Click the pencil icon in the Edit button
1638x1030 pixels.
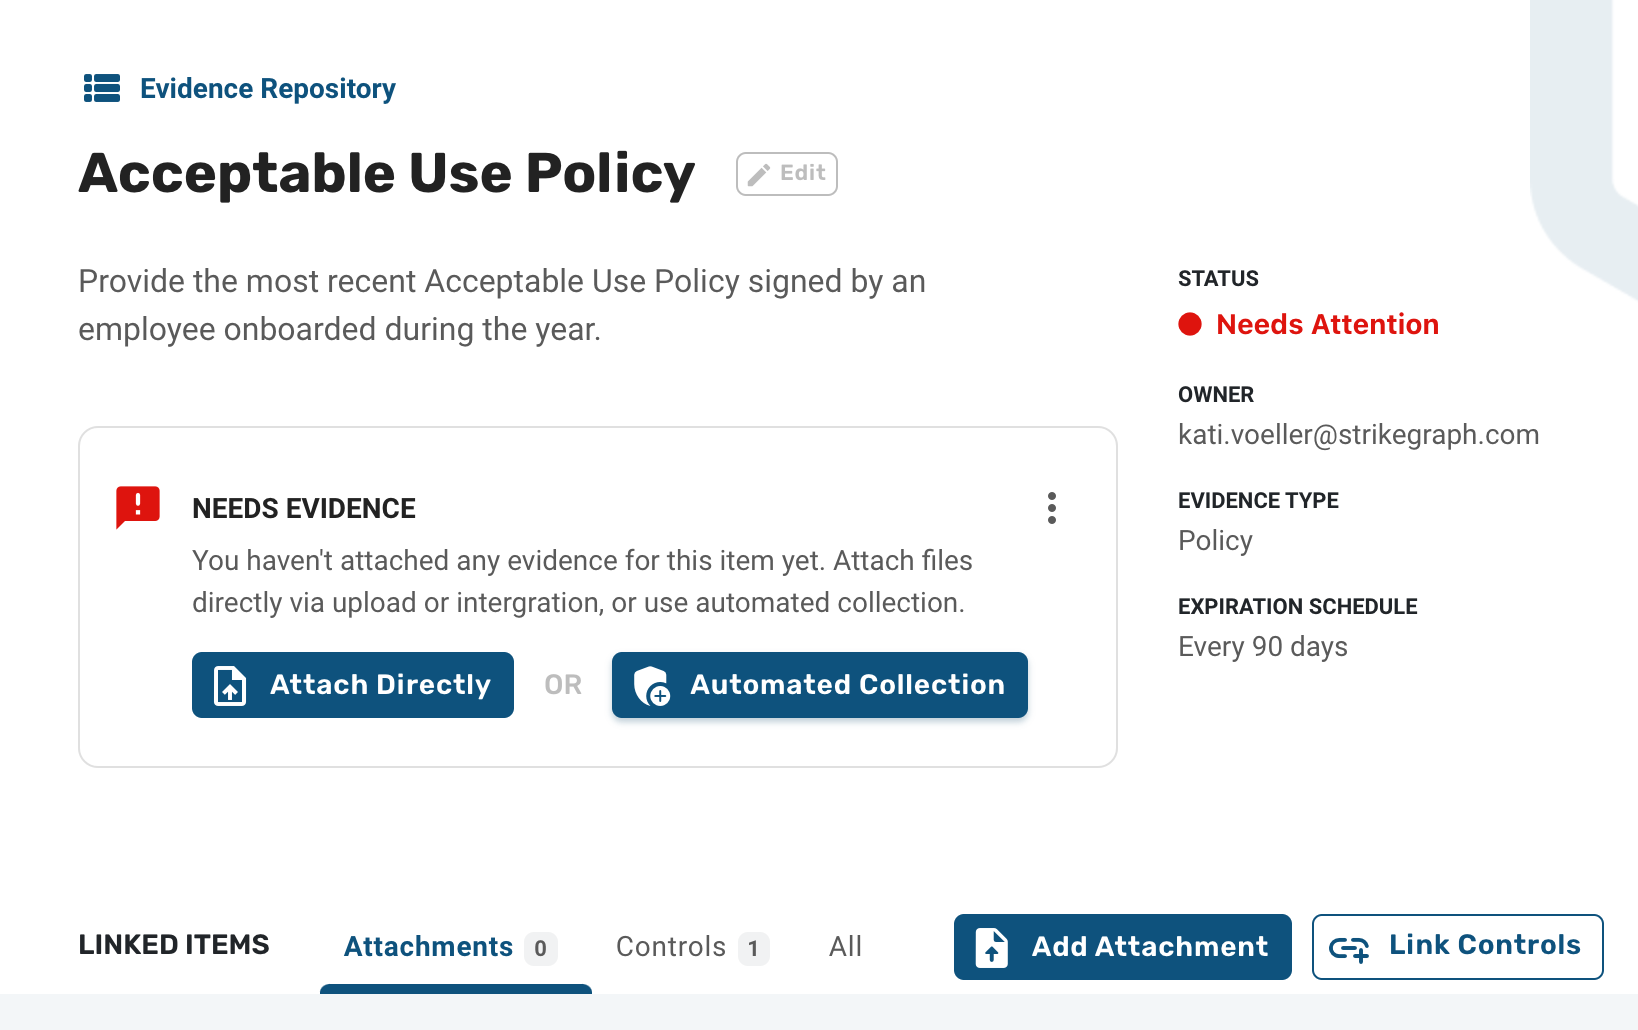[x=759, y=174]
